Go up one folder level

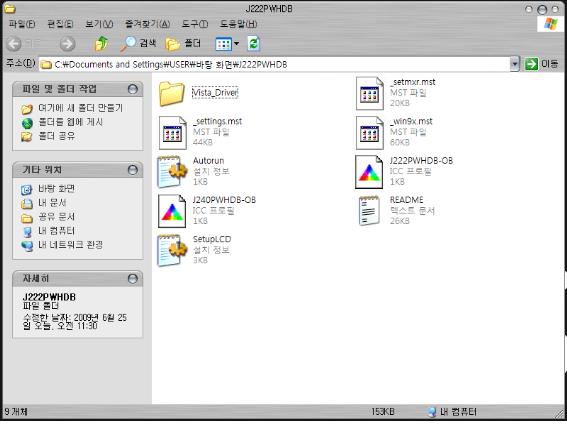coord(102,43)
